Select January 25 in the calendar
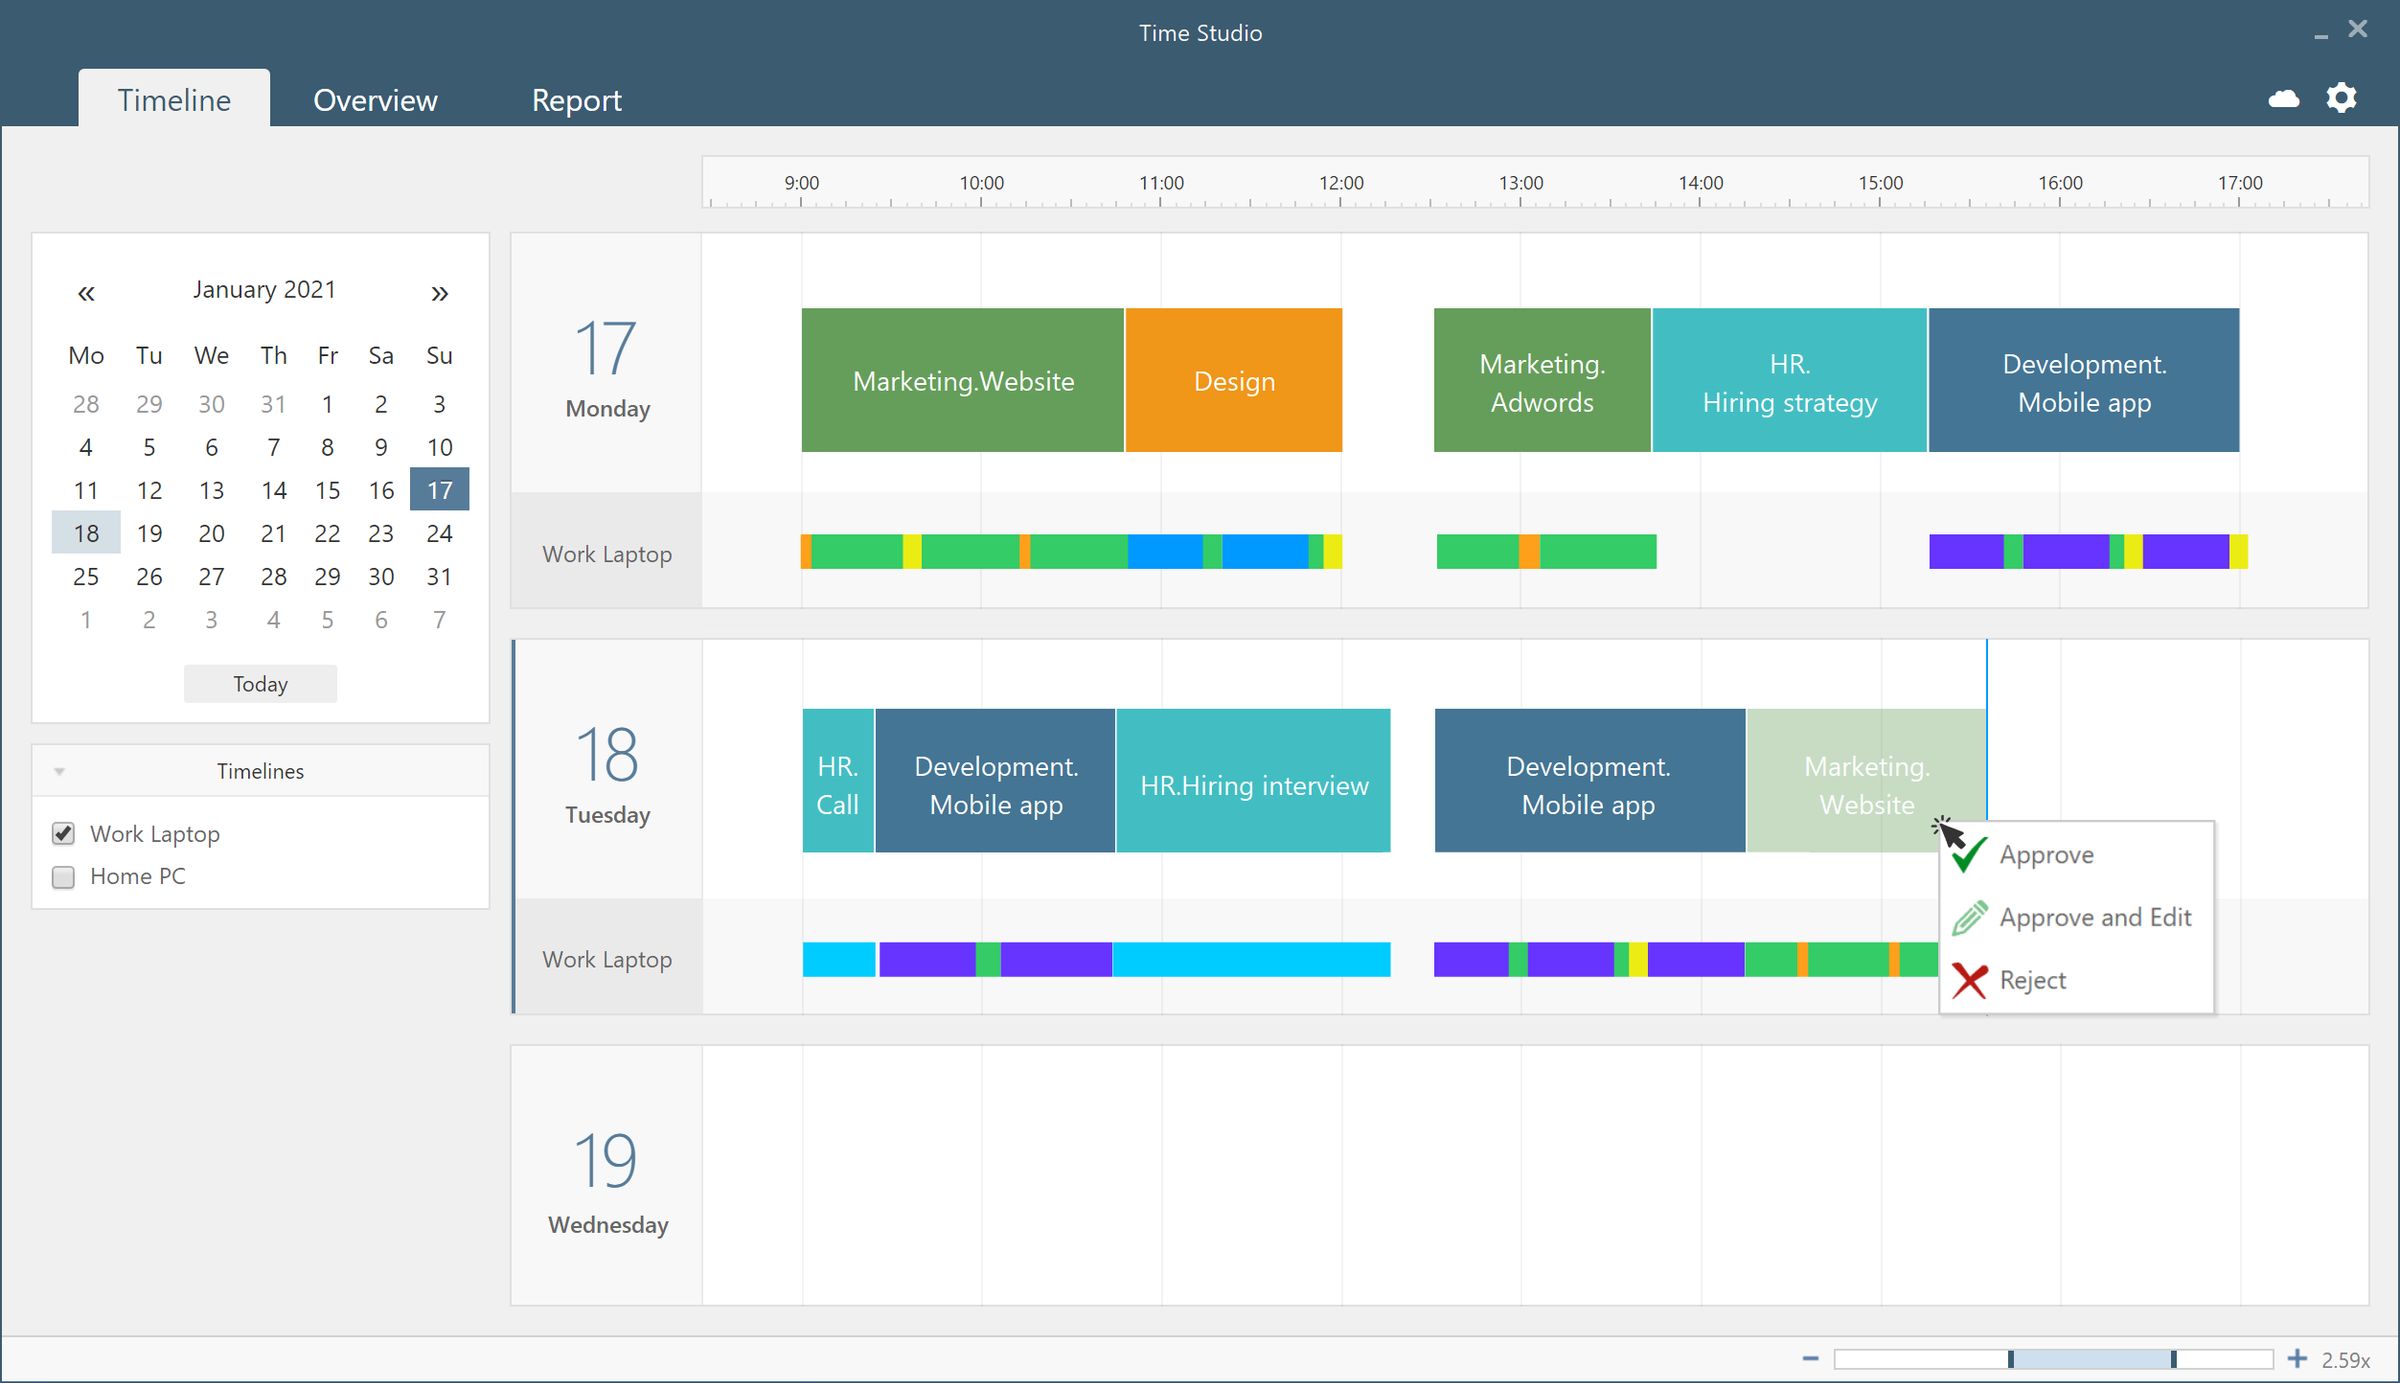Screen dimensions: 2400x1383 (x=85, y=576)
